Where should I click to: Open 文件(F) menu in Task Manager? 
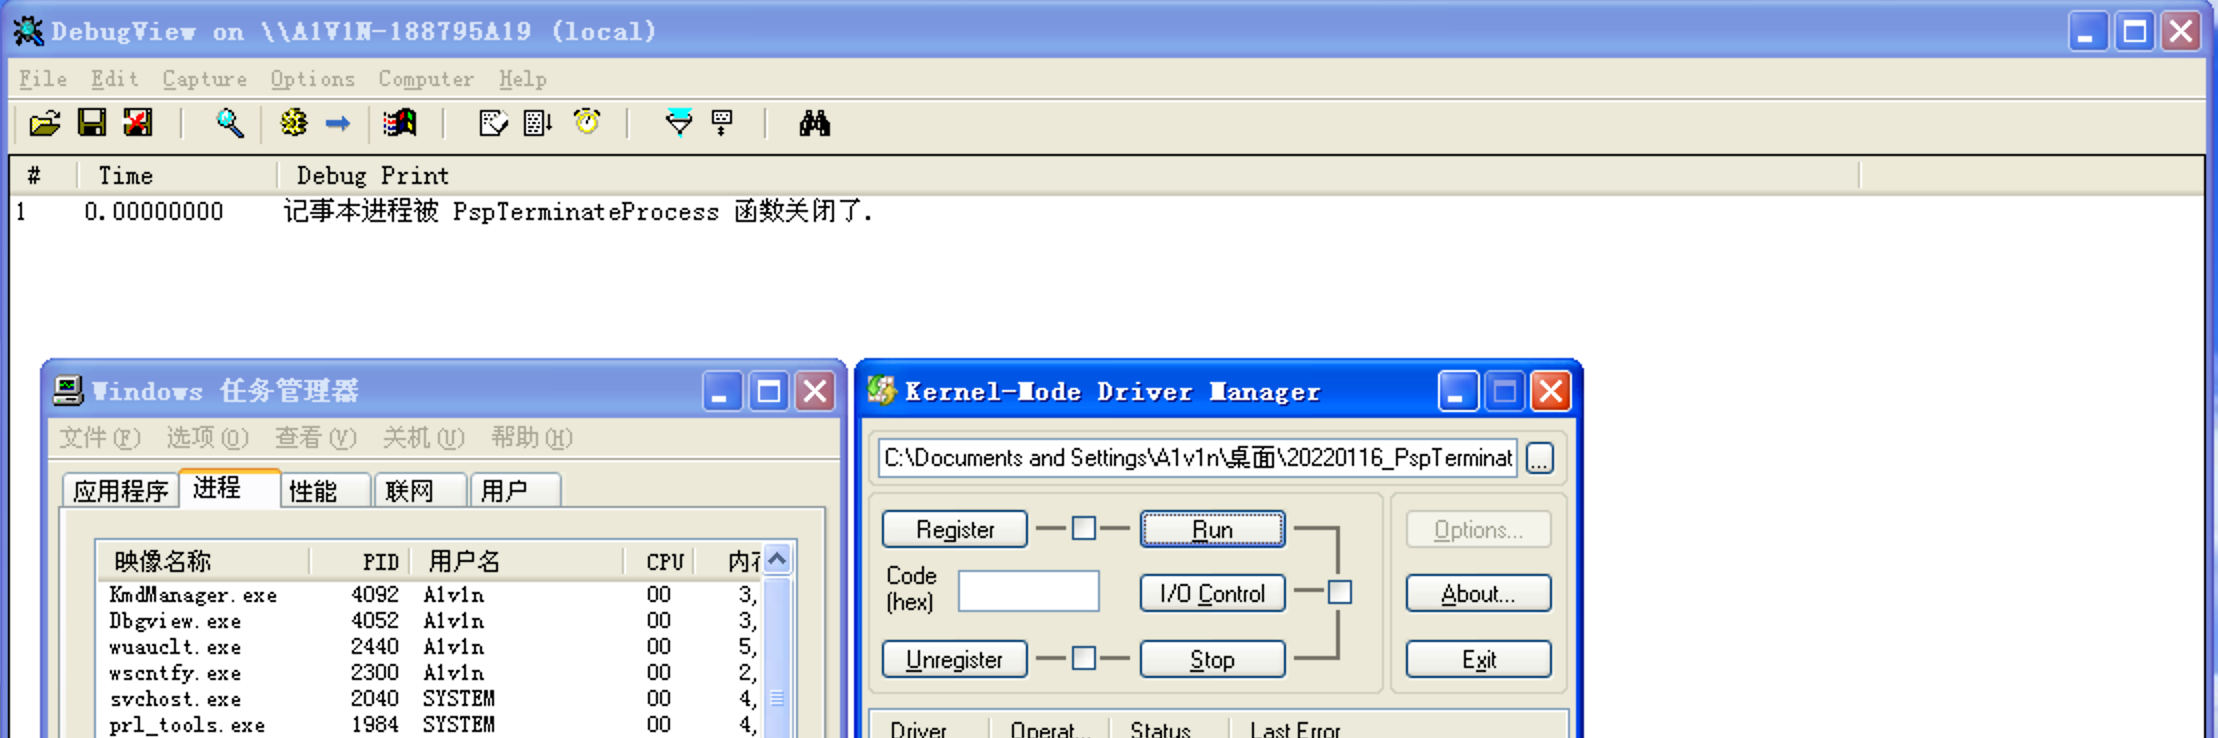[99, 438]
